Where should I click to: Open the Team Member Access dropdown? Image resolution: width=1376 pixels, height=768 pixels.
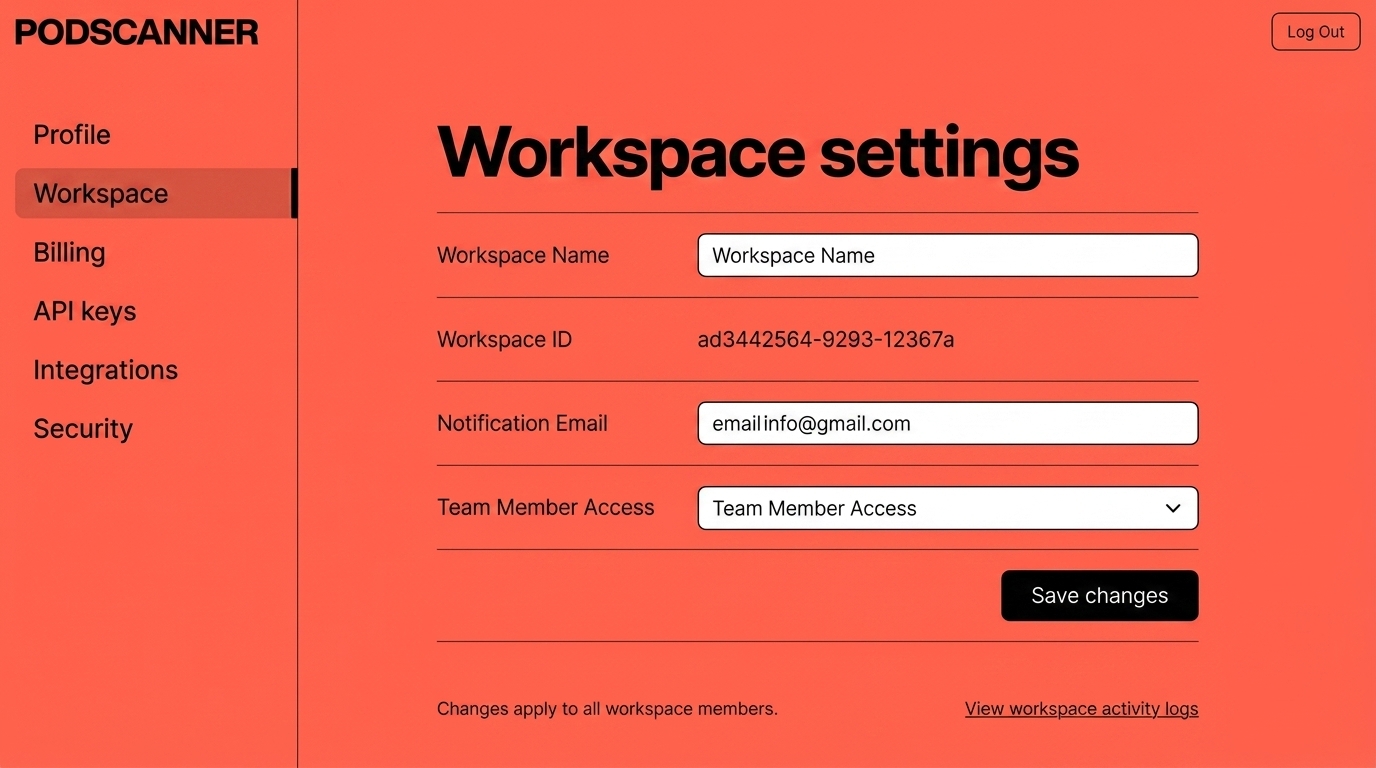(x=930, y=508)
